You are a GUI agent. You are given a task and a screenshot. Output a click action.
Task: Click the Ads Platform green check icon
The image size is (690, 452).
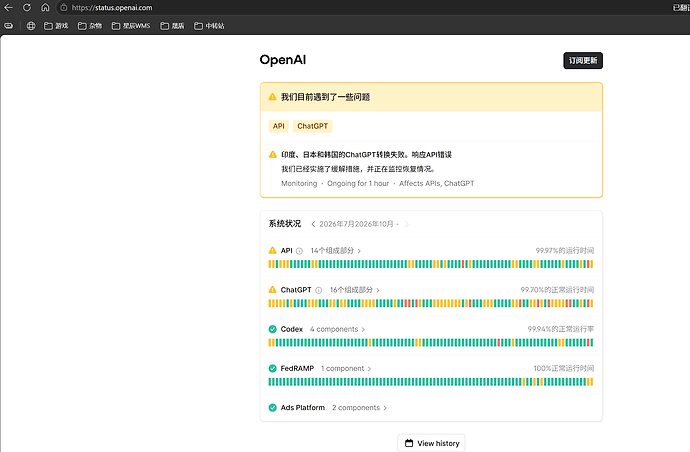tap(272, 408)
